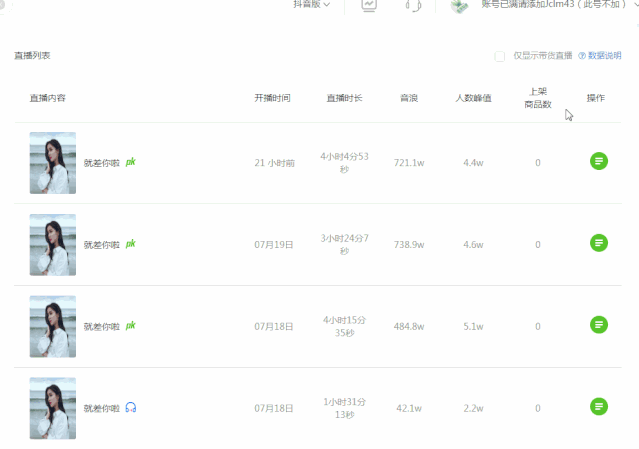Viewport: 639px width, 449px height.
Task: Click the 4.4w peak viewers value
Action: pos(473,163)
